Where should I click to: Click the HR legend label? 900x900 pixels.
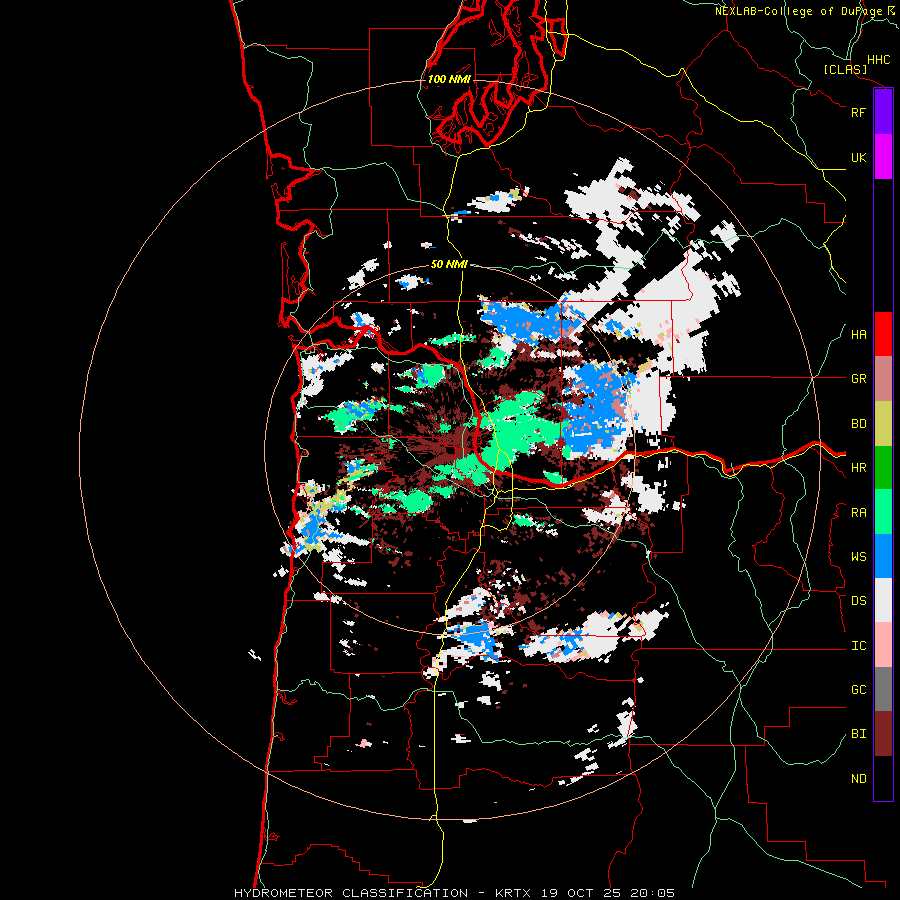858,468
